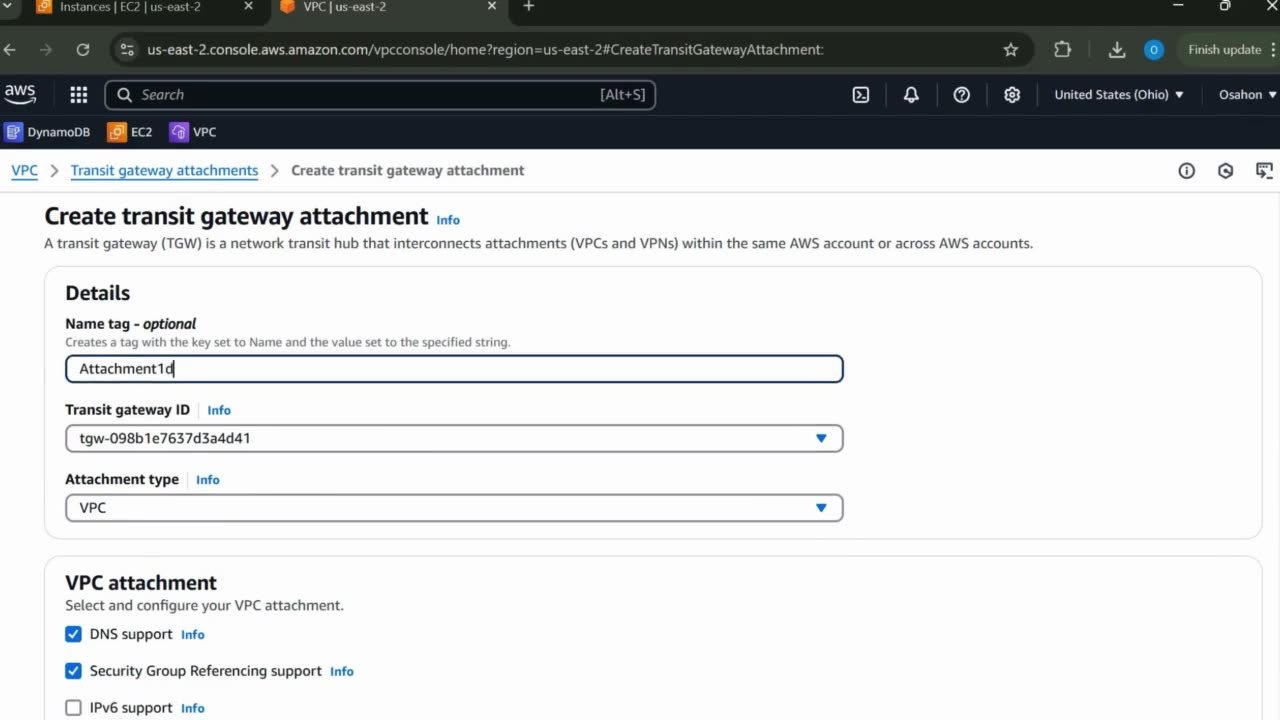Open Info link for Security Group Referencing

(341, 672)
